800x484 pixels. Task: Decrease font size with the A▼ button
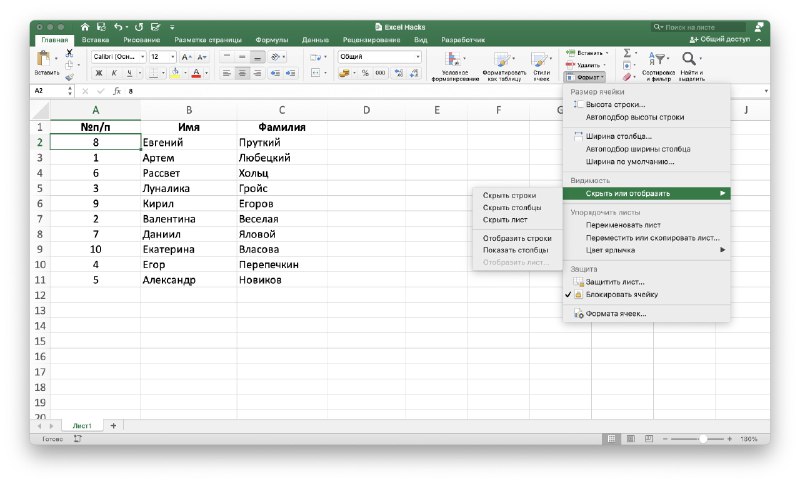click(202, 57)
